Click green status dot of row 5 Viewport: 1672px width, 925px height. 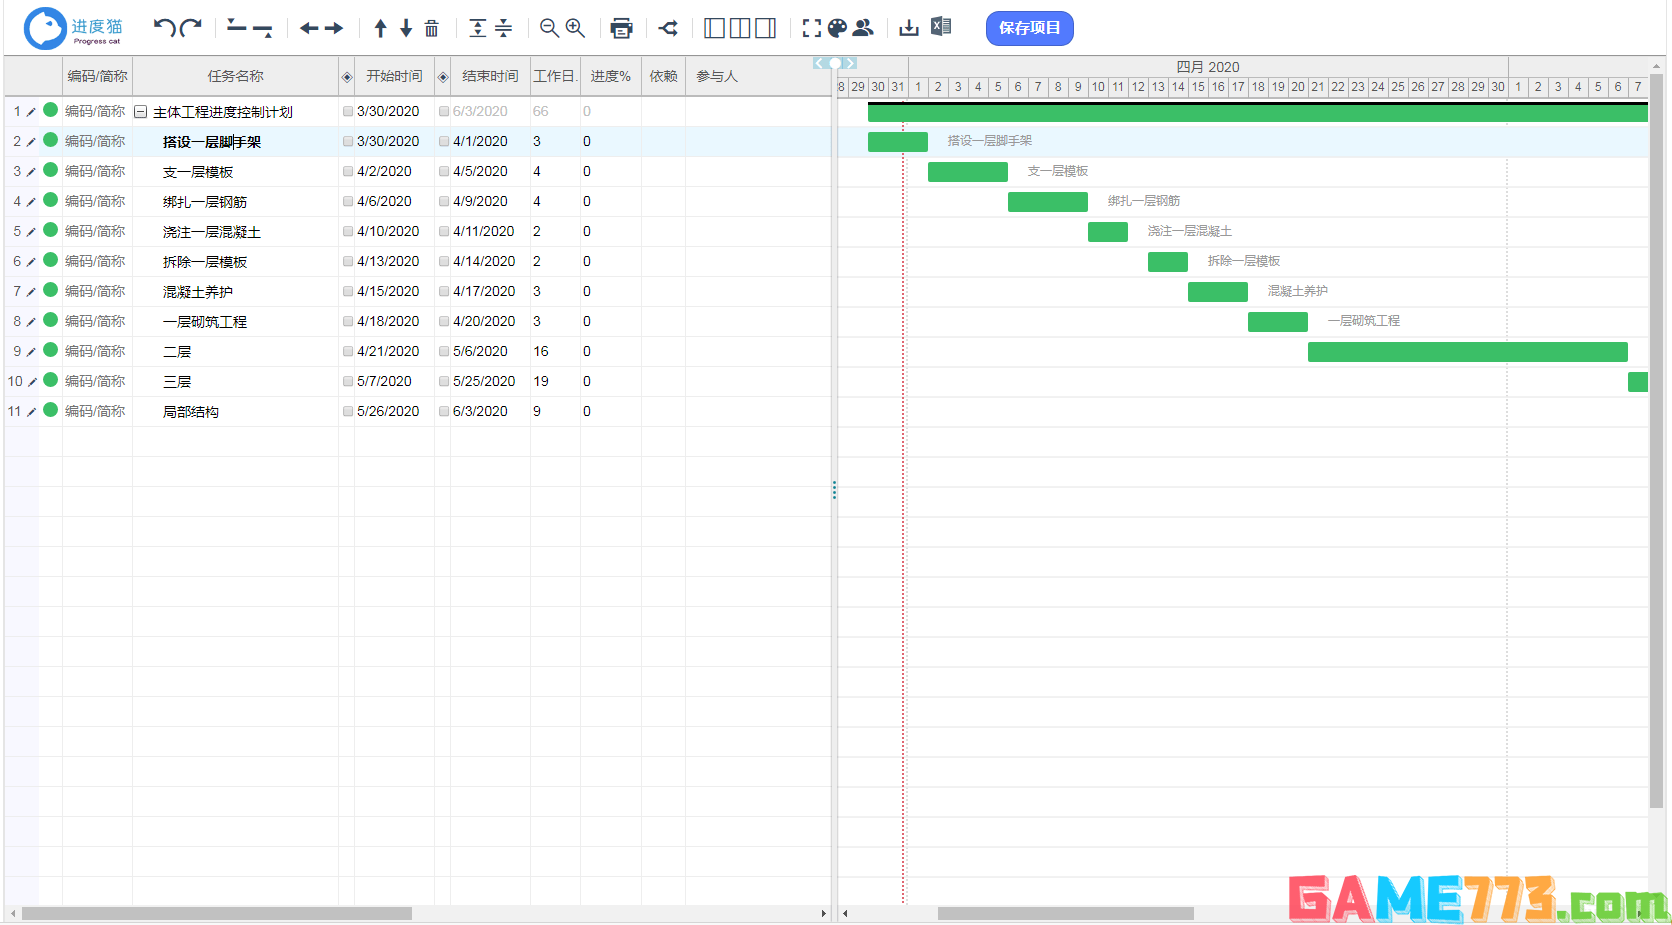point(51,230)
